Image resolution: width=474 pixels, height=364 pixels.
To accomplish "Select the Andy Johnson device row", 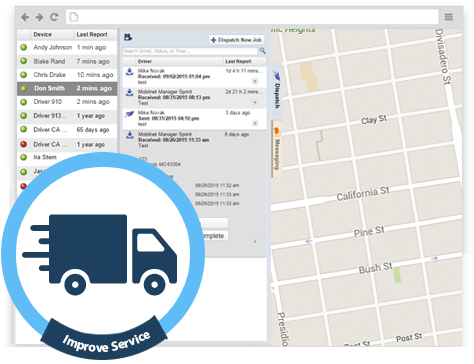I will point(67,47).
